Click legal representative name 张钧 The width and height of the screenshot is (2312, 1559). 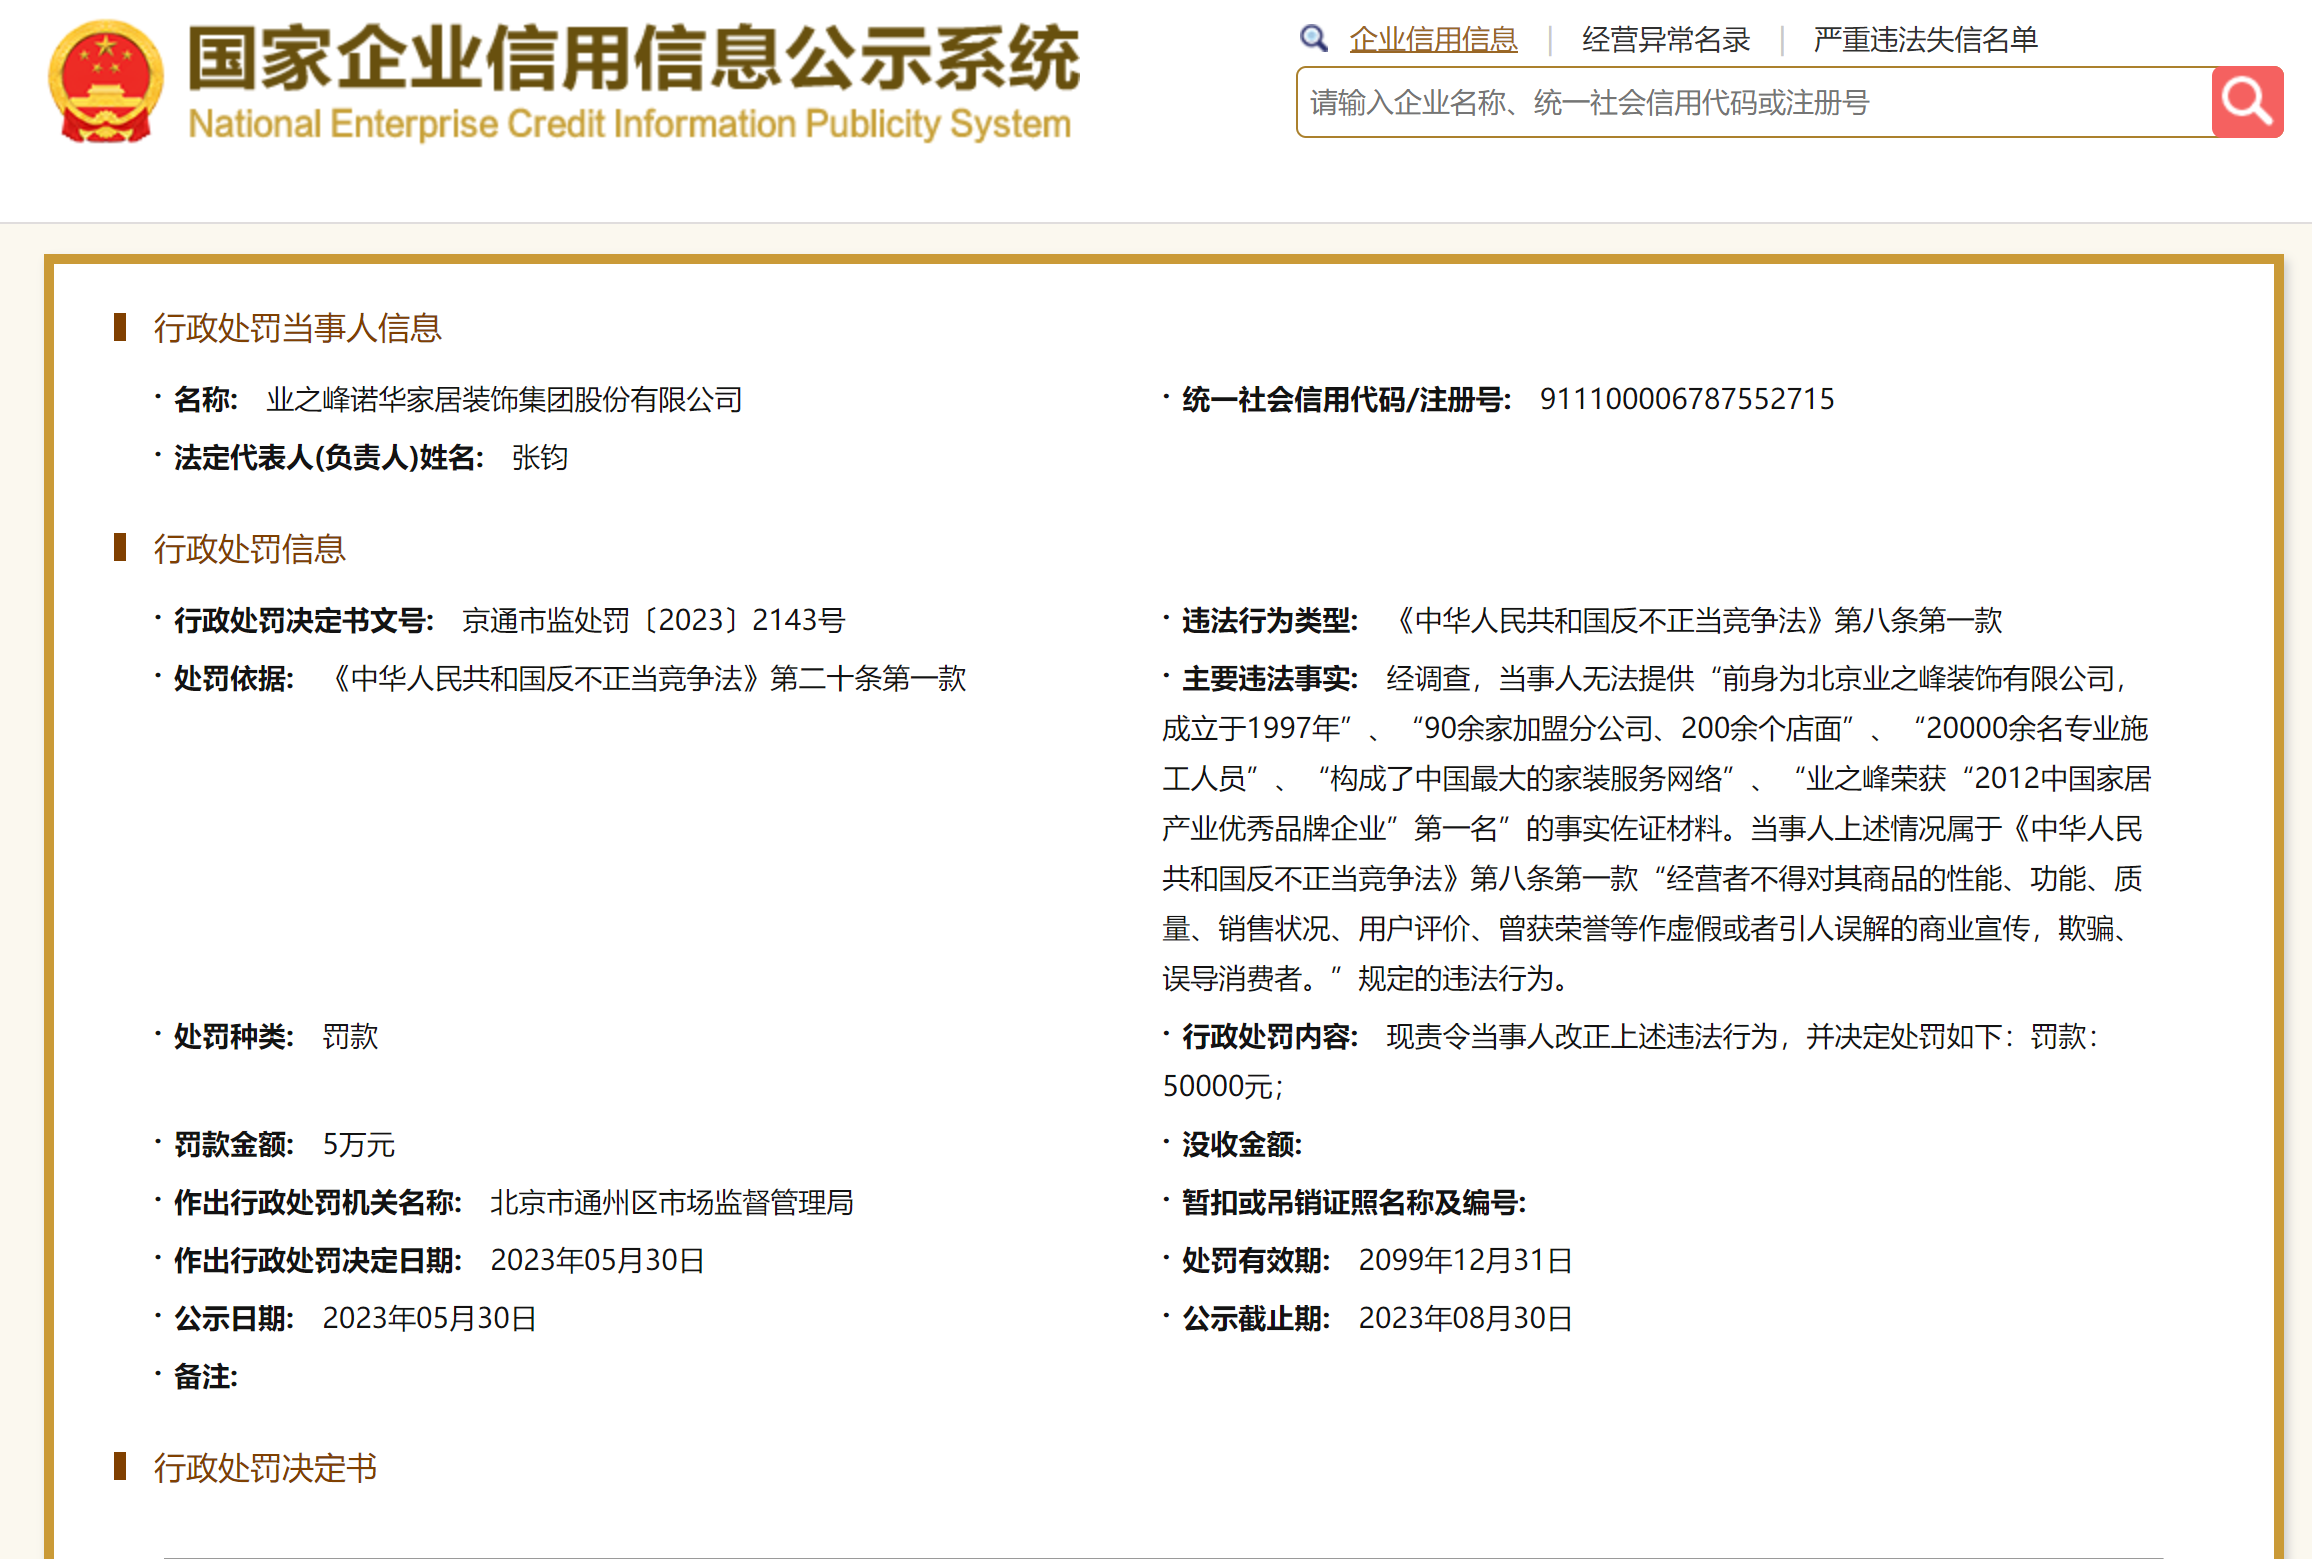(x=539, y=458)
